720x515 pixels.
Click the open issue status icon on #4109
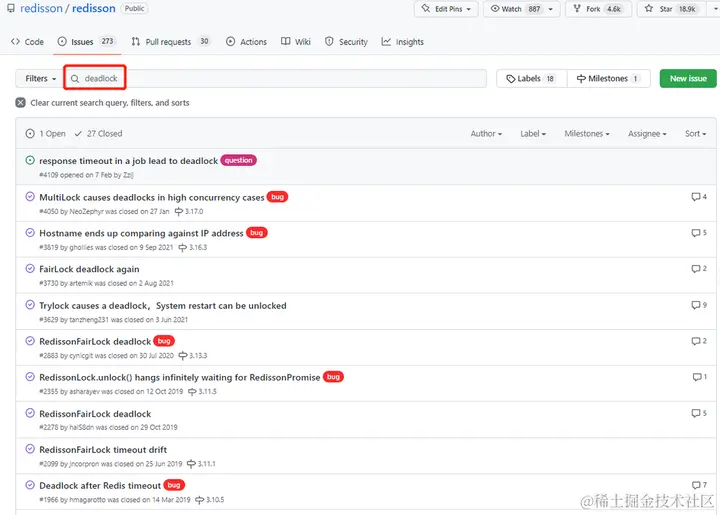coord(30,160)
